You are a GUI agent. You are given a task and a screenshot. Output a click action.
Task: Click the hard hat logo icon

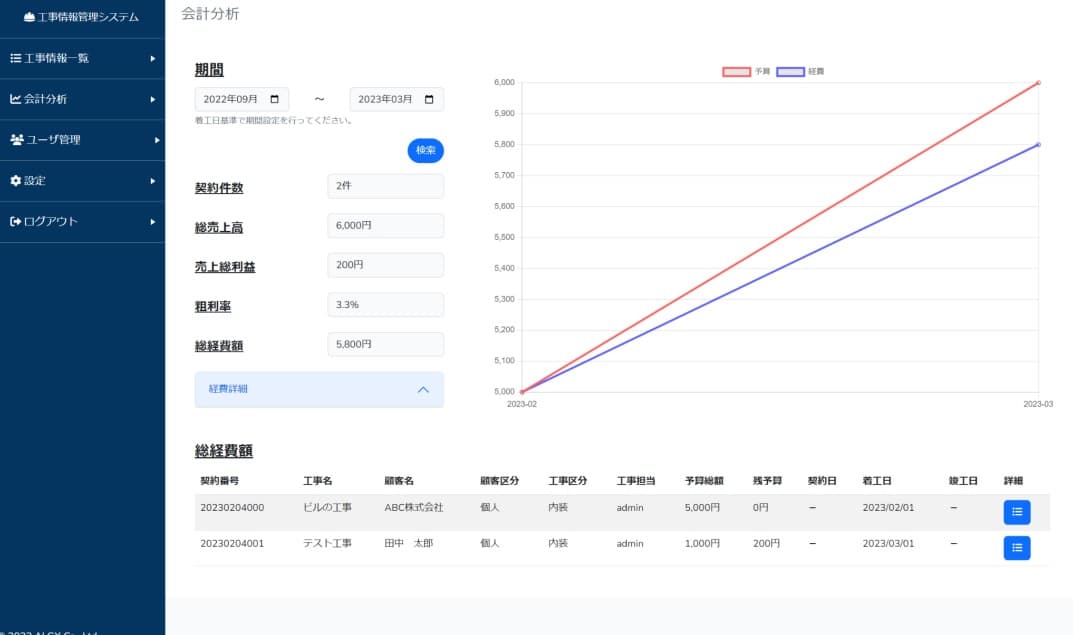(x=29, y=17)
